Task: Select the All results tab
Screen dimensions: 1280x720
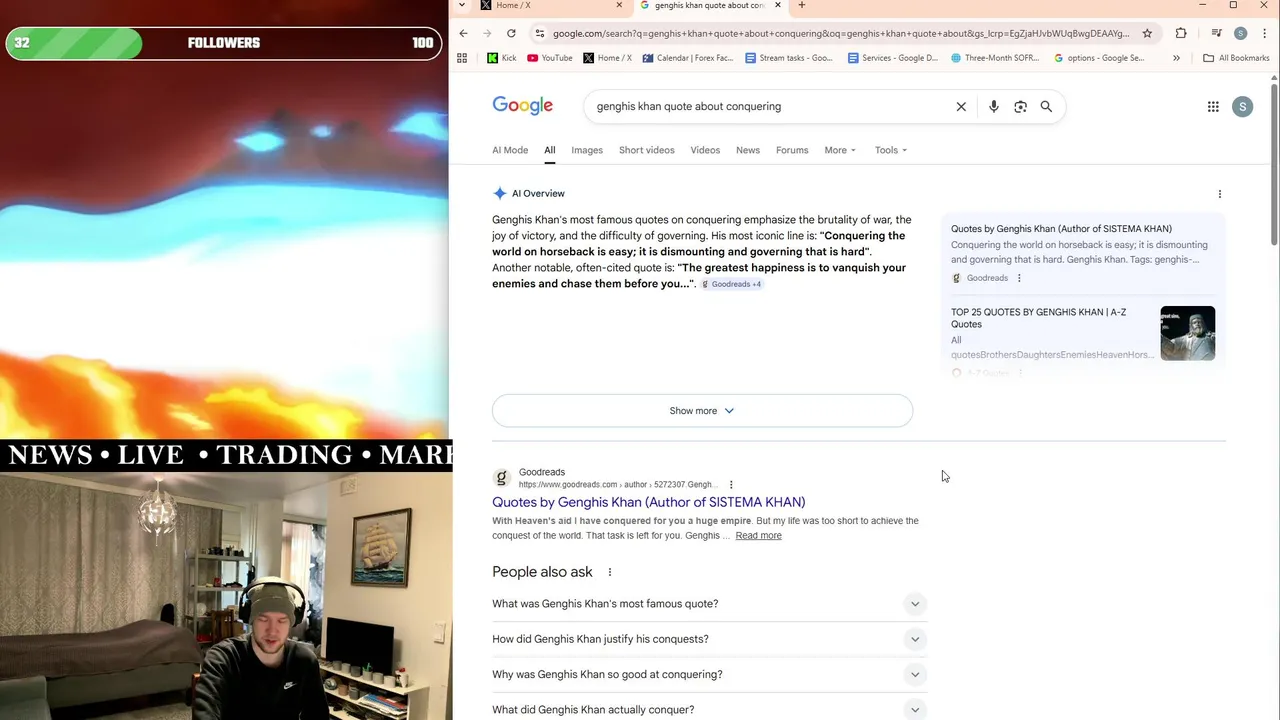Action: (549, 150)
